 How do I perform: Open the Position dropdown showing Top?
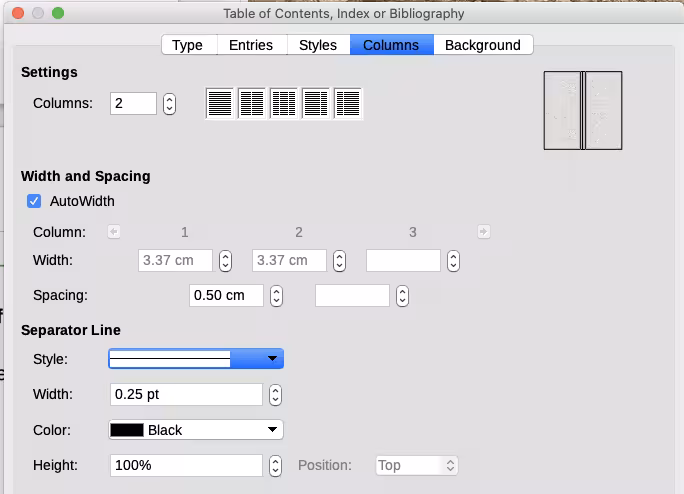point(416,466)
